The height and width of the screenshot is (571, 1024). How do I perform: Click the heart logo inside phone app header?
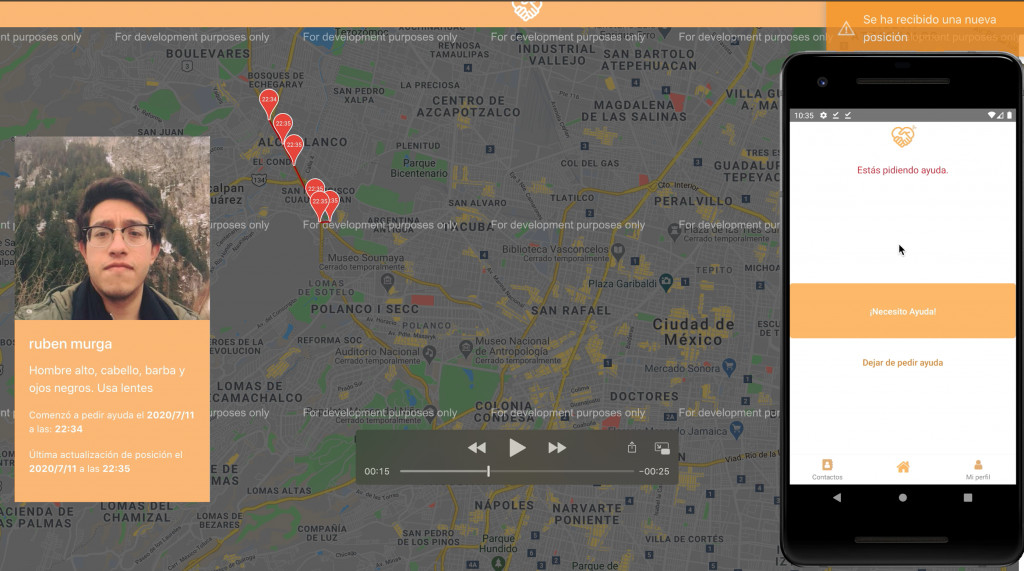[903, 136]
